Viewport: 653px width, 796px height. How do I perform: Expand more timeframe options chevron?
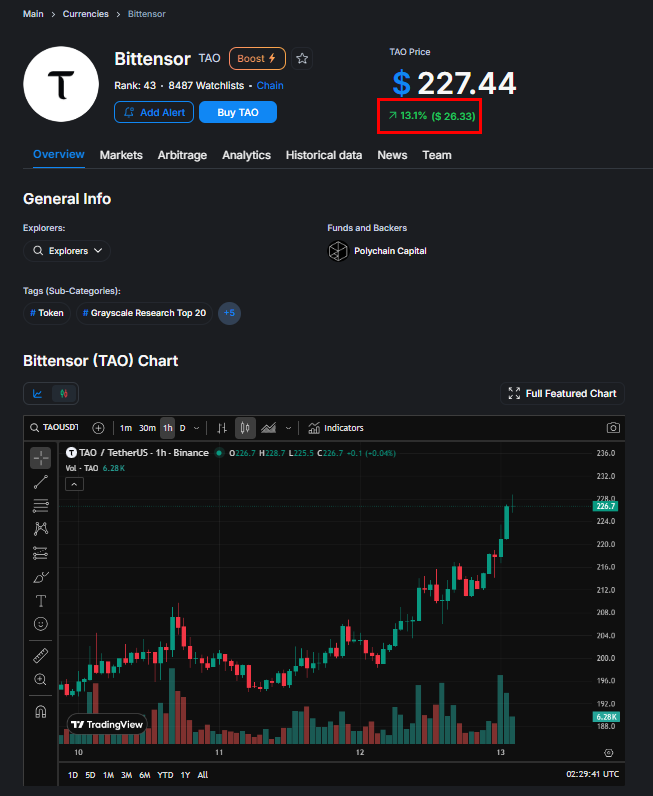tap(197, 428)
